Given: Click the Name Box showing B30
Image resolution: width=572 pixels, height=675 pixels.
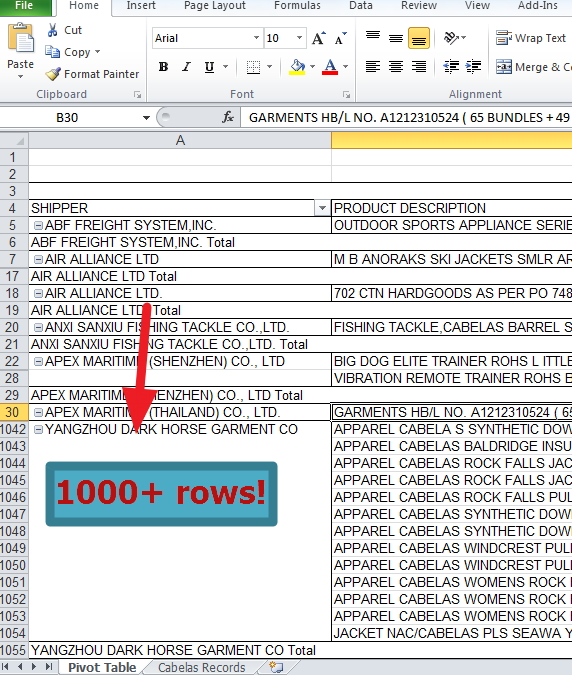Looking at the screenshot, I should [x=67, y=118].
